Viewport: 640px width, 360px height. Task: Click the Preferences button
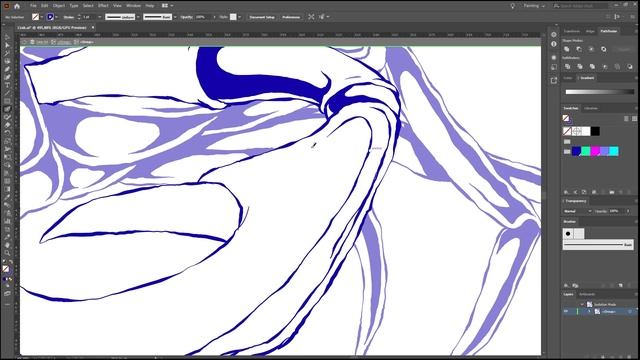click(291, 17)
